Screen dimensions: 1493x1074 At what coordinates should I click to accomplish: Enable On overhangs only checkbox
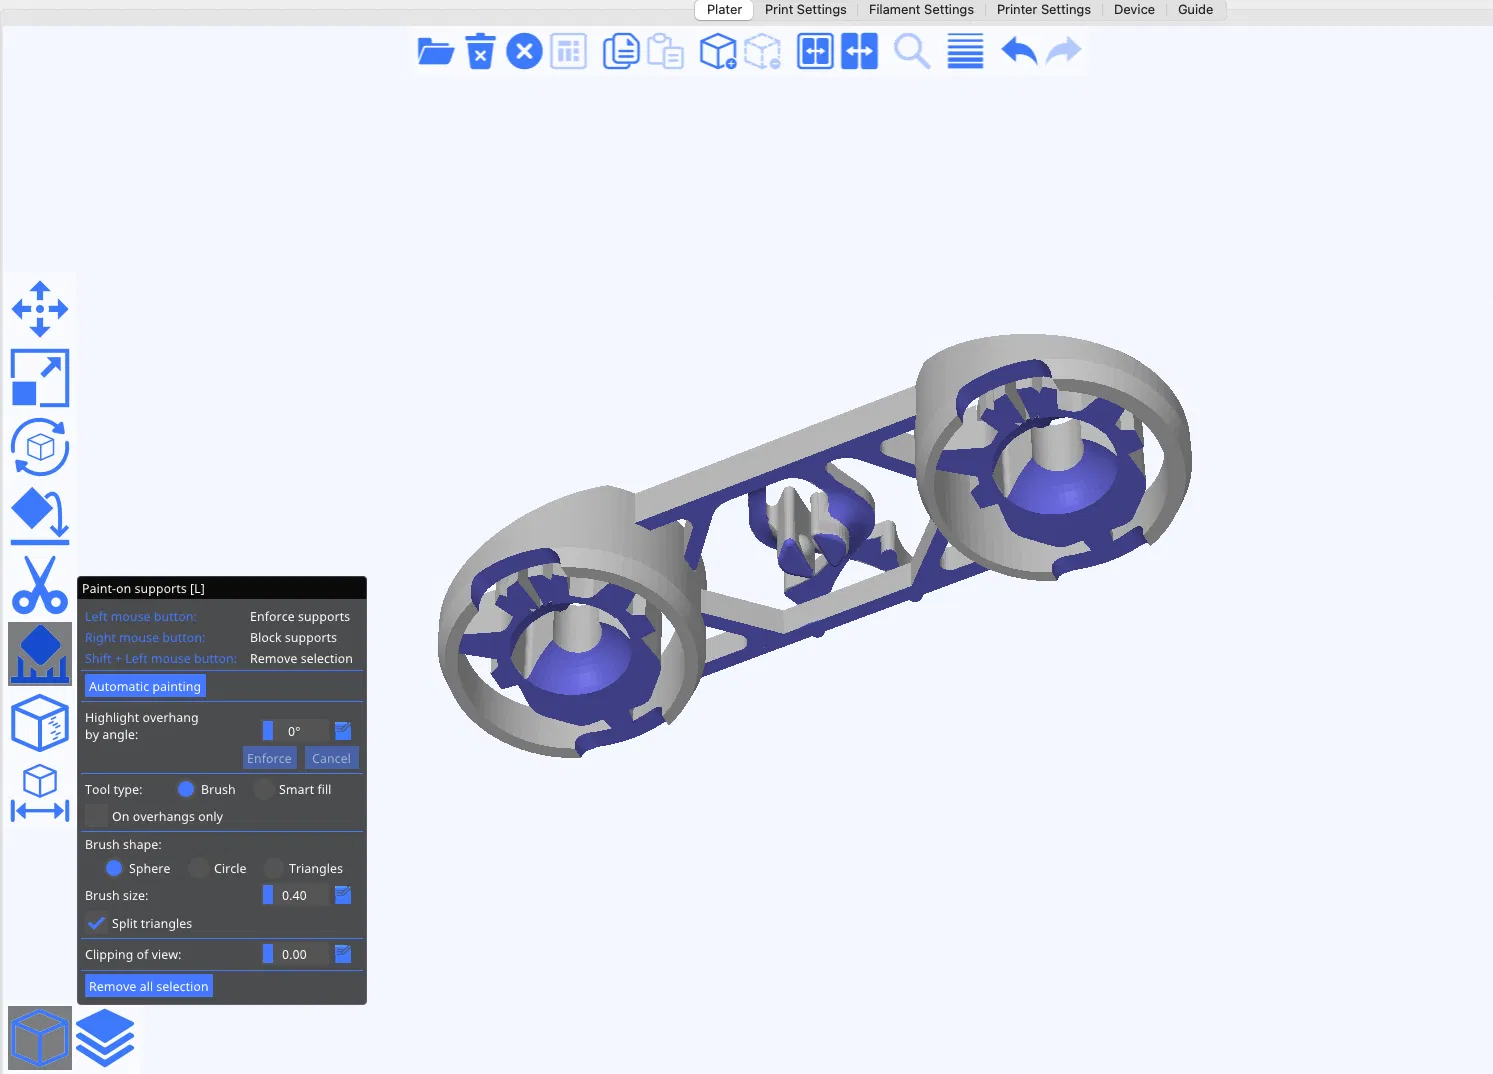pyautogui.click(x=97, y=816)
